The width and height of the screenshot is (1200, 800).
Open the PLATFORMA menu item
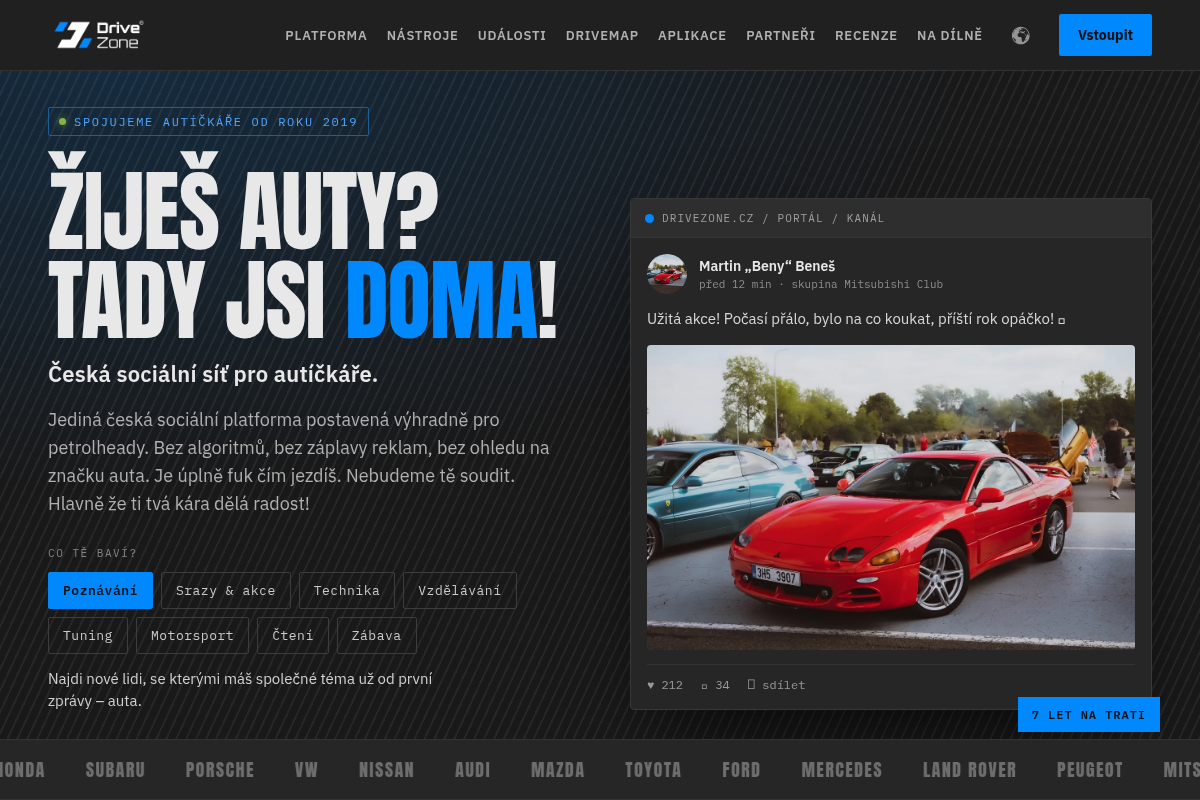click(326, 35)
